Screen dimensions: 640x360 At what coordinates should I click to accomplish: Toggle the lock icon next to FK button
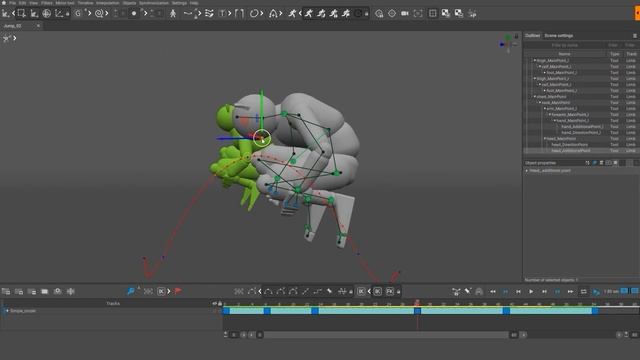(398, 291)
